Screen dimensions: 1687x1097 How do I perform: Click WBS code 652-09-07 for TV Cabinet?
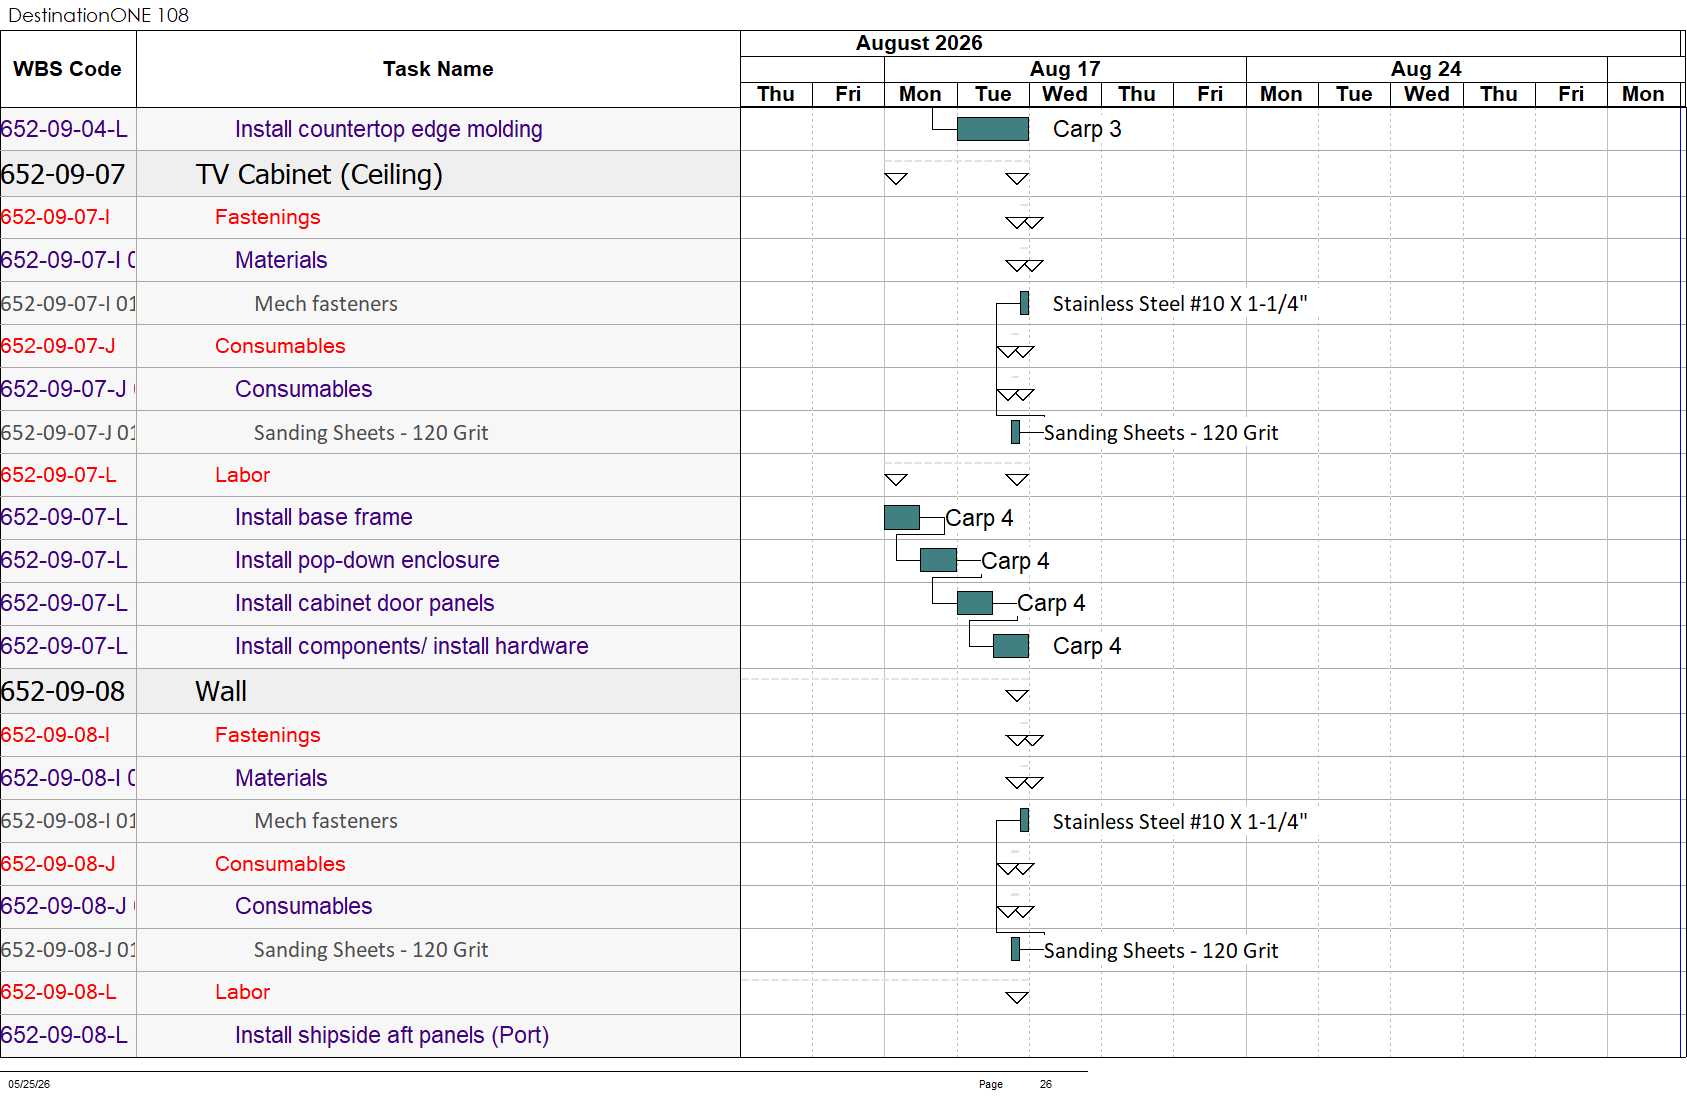tap(63, 174)
